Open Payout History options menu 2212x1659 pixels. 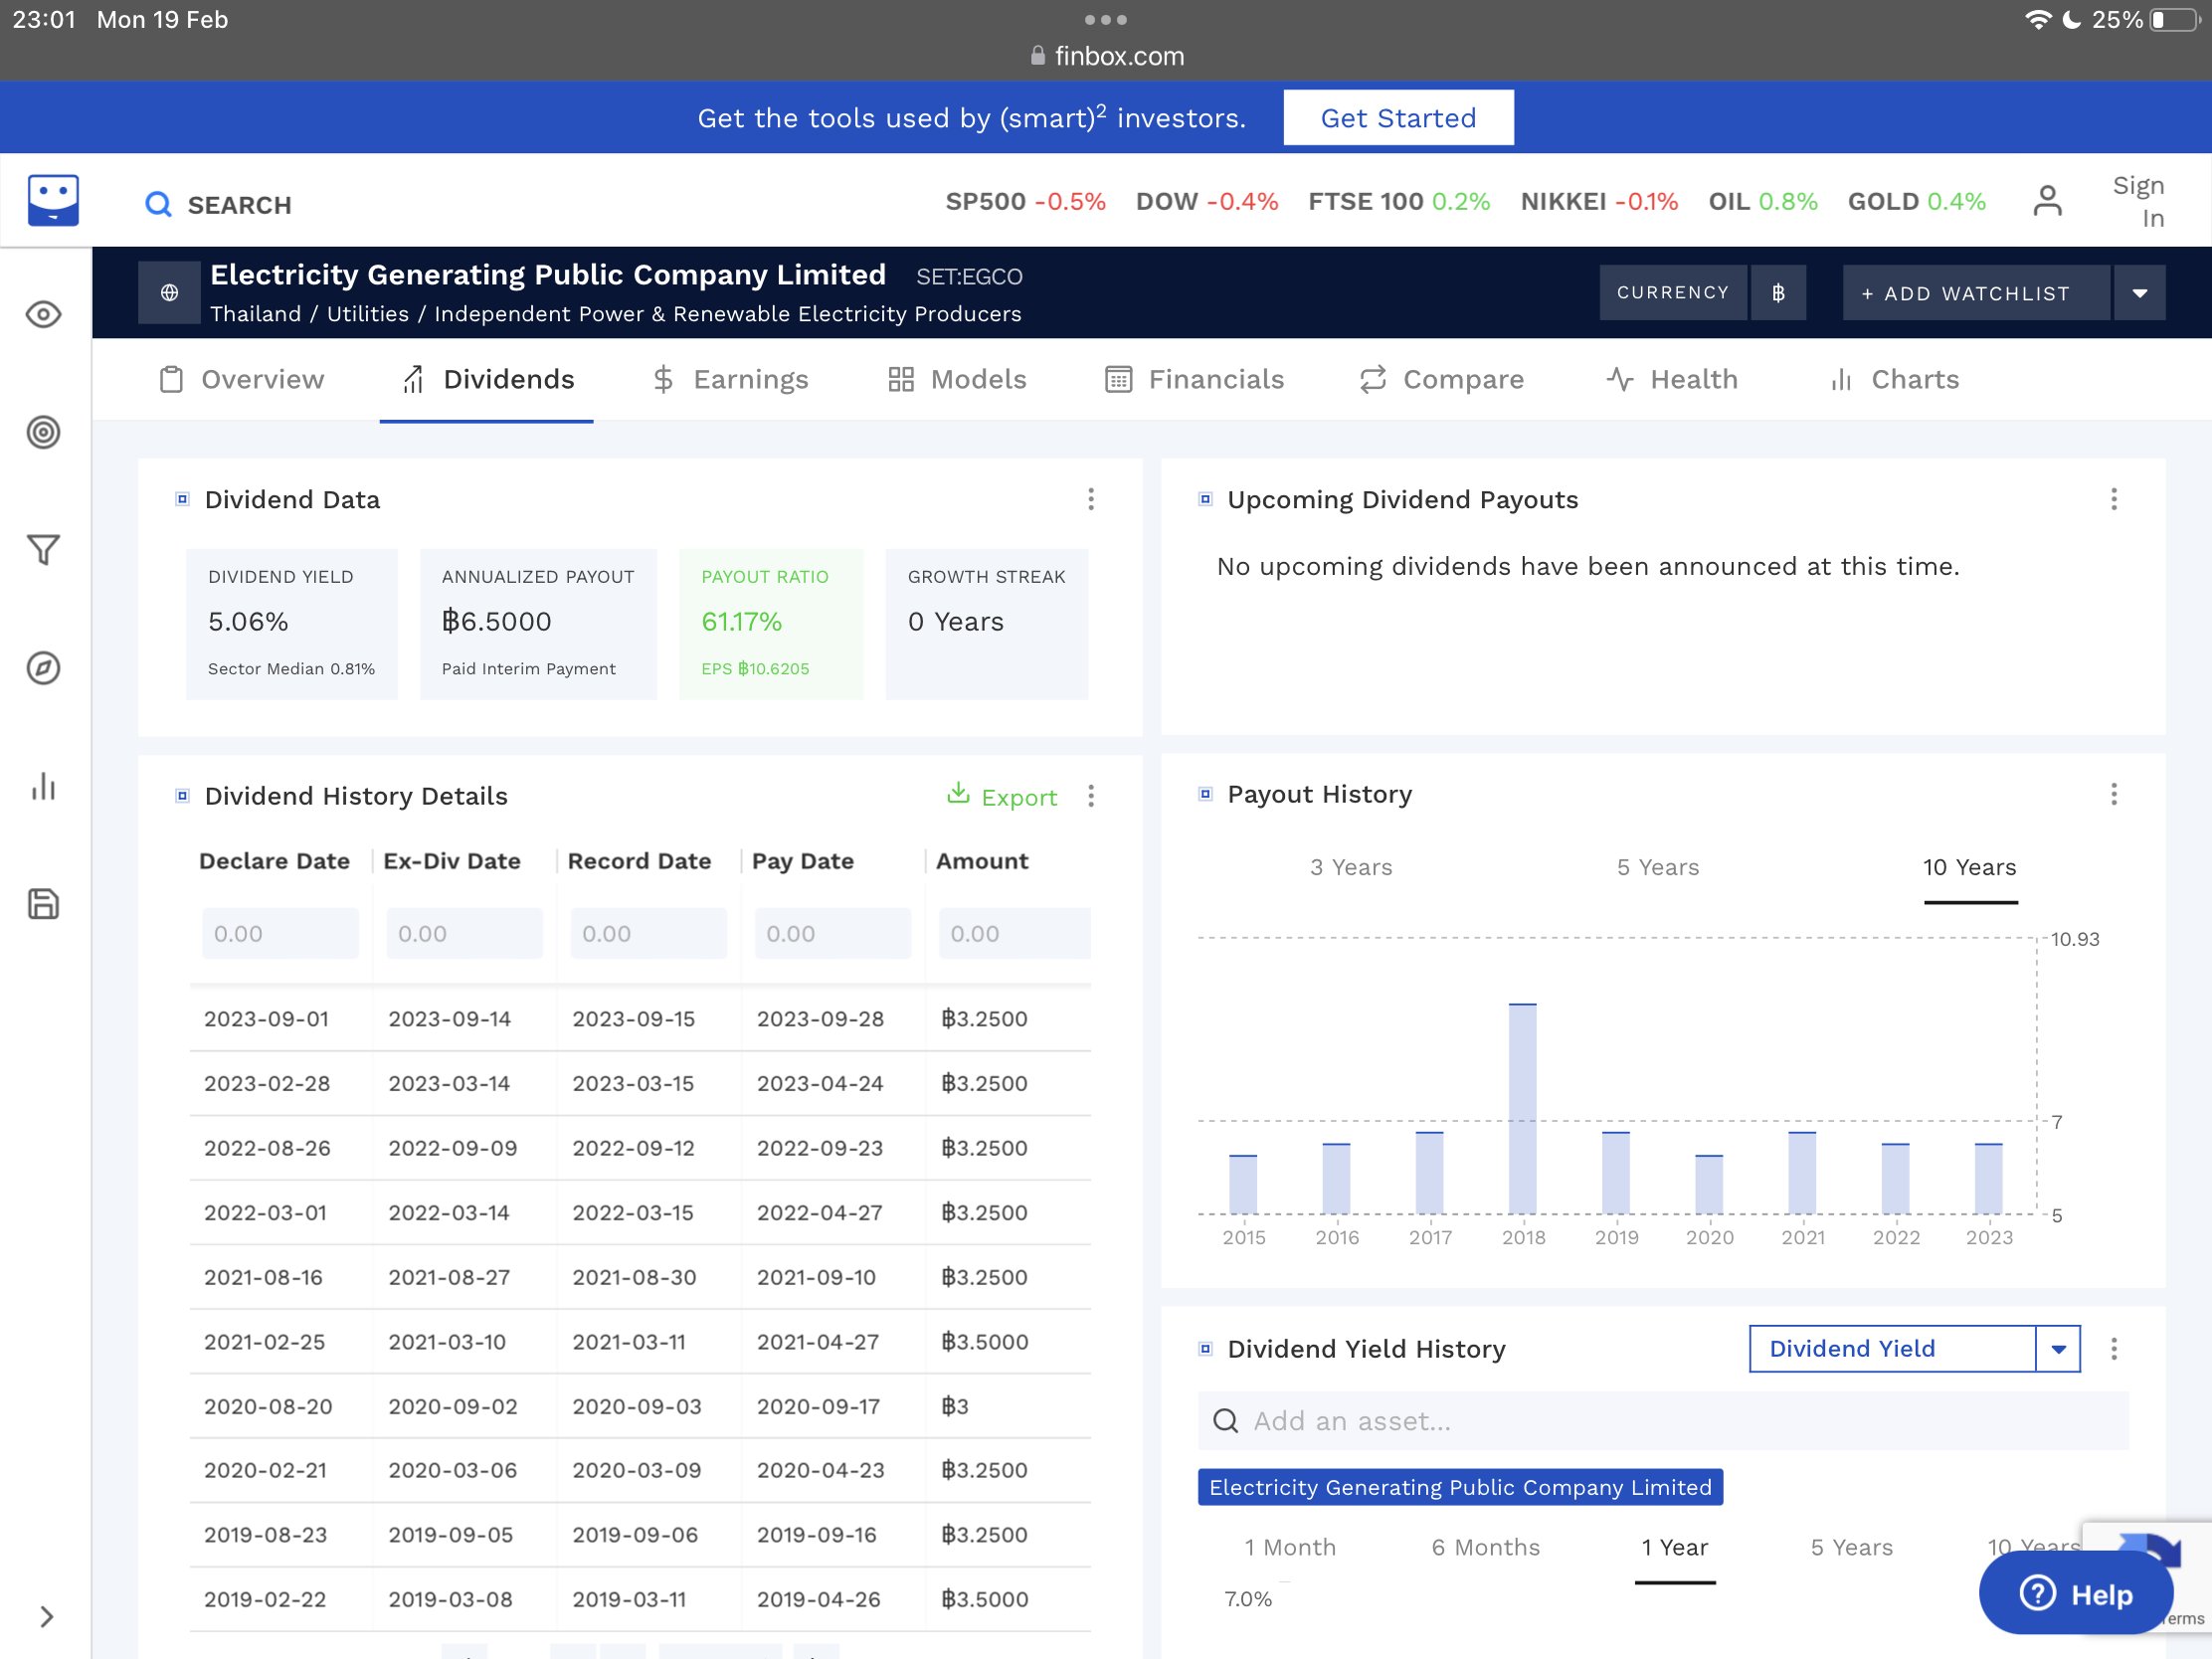pyautogui.click(x=2114, y=794)
